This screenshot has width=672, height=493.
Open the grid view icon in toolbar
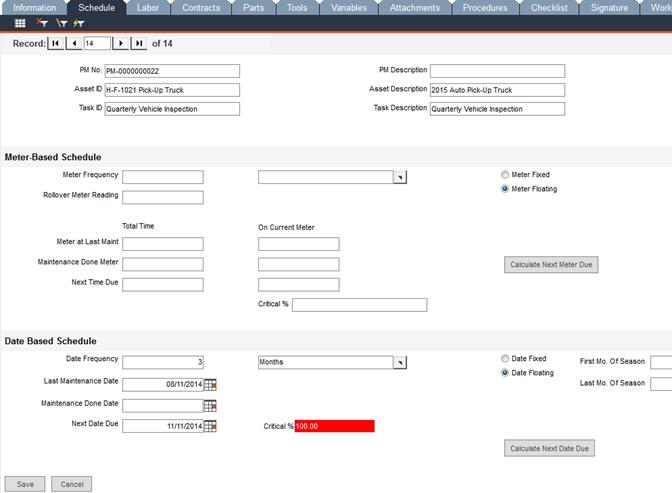click(x=20, y=22)
